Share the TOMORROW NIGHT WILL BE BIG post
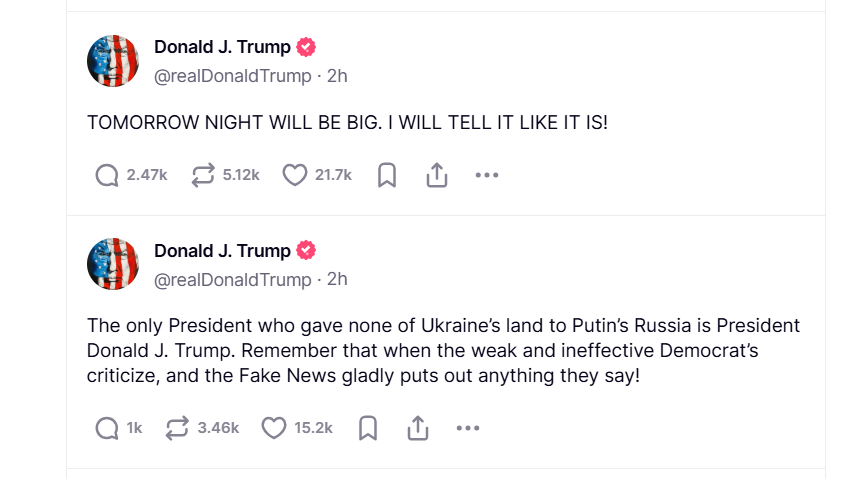The width and height of the screenshot is (860, 479). click(436, 175)
